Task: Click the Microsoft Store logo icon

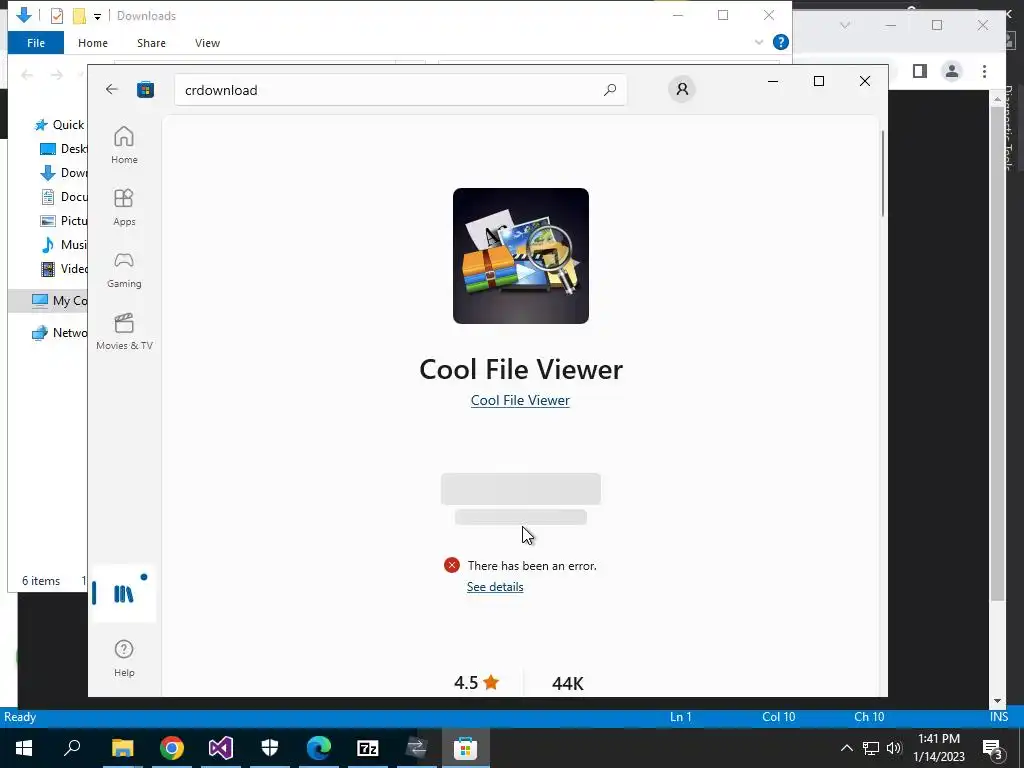Action: (x=145, y=89)
